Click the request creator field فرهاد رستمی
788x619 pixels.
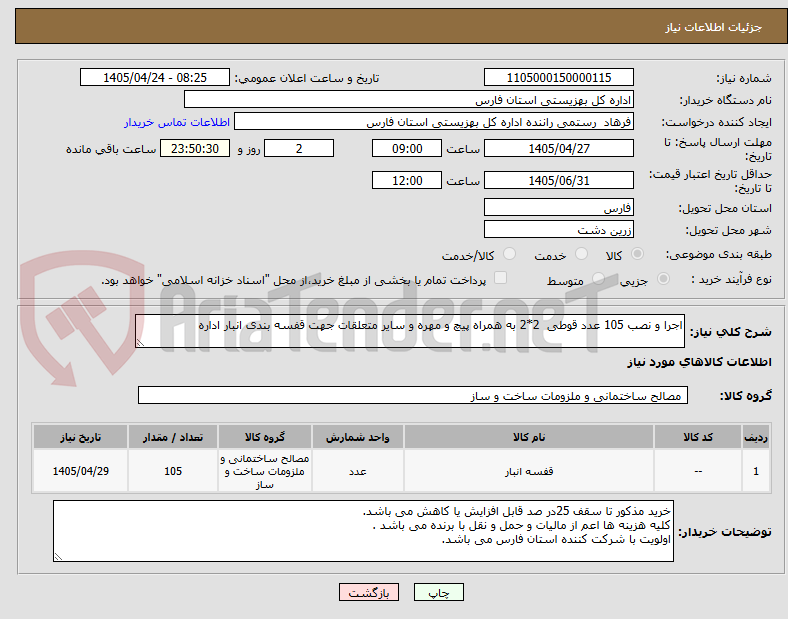point(434,122)
